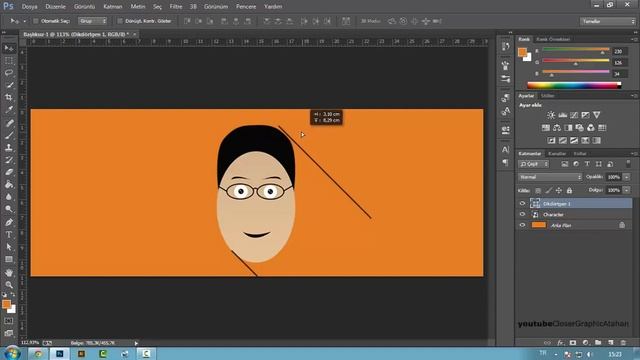Image resolution: width=640 pixels, height=360 pixels.
Task: Open the Normal blend mode dropdown
Action: click(550, 177)
